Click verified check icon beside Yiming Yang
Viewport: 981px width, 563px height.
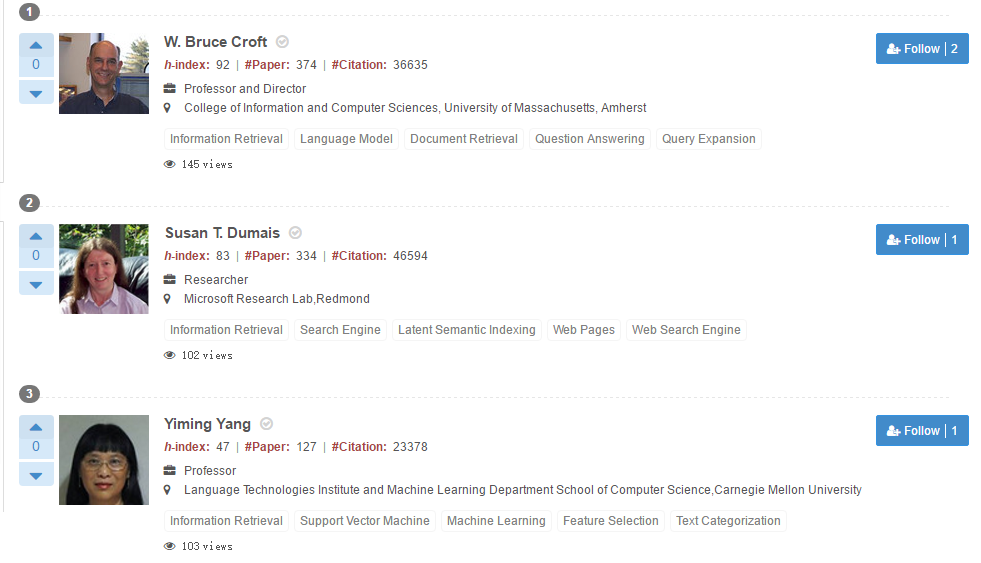tap(266, 424)
